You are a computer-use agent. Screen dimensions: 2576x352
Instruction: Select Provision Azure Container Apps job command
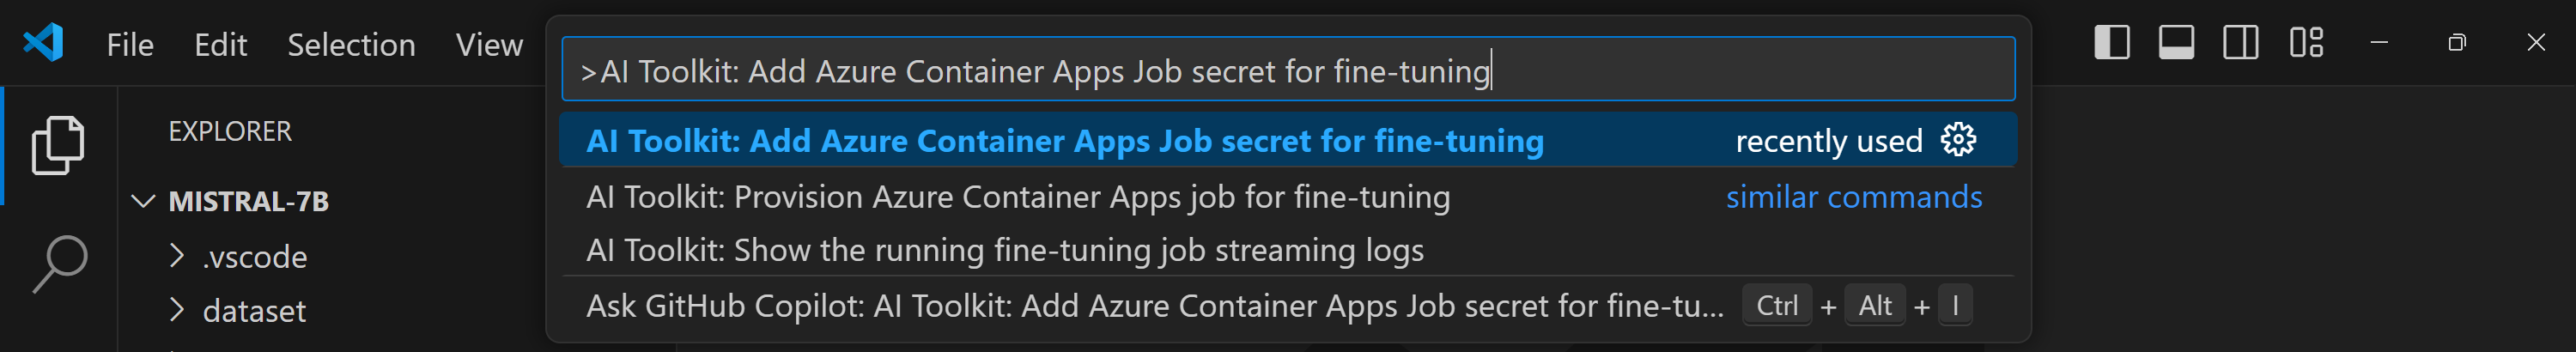click(1017, 197)
